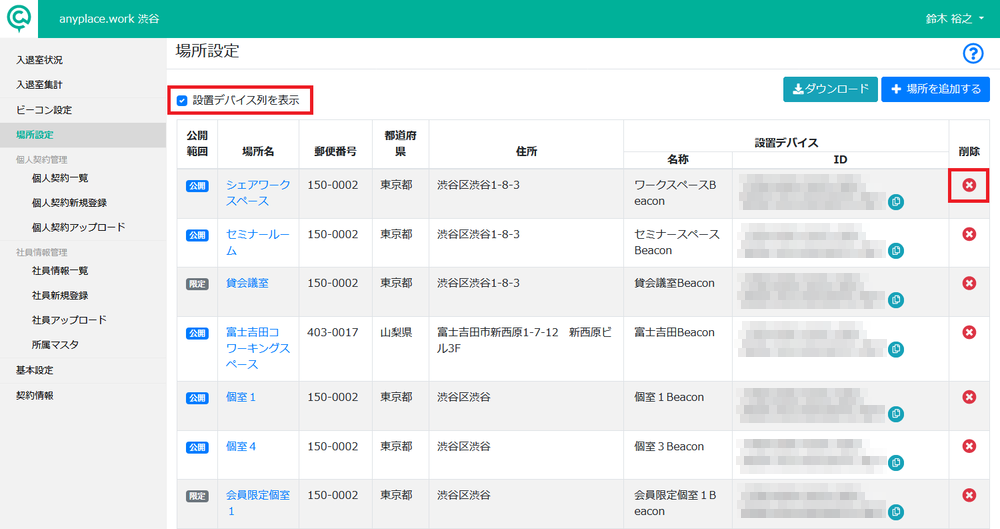Delete the 個室１ row
The height and width of the screenshot is (529, 1000).
(x=969, y=397)
